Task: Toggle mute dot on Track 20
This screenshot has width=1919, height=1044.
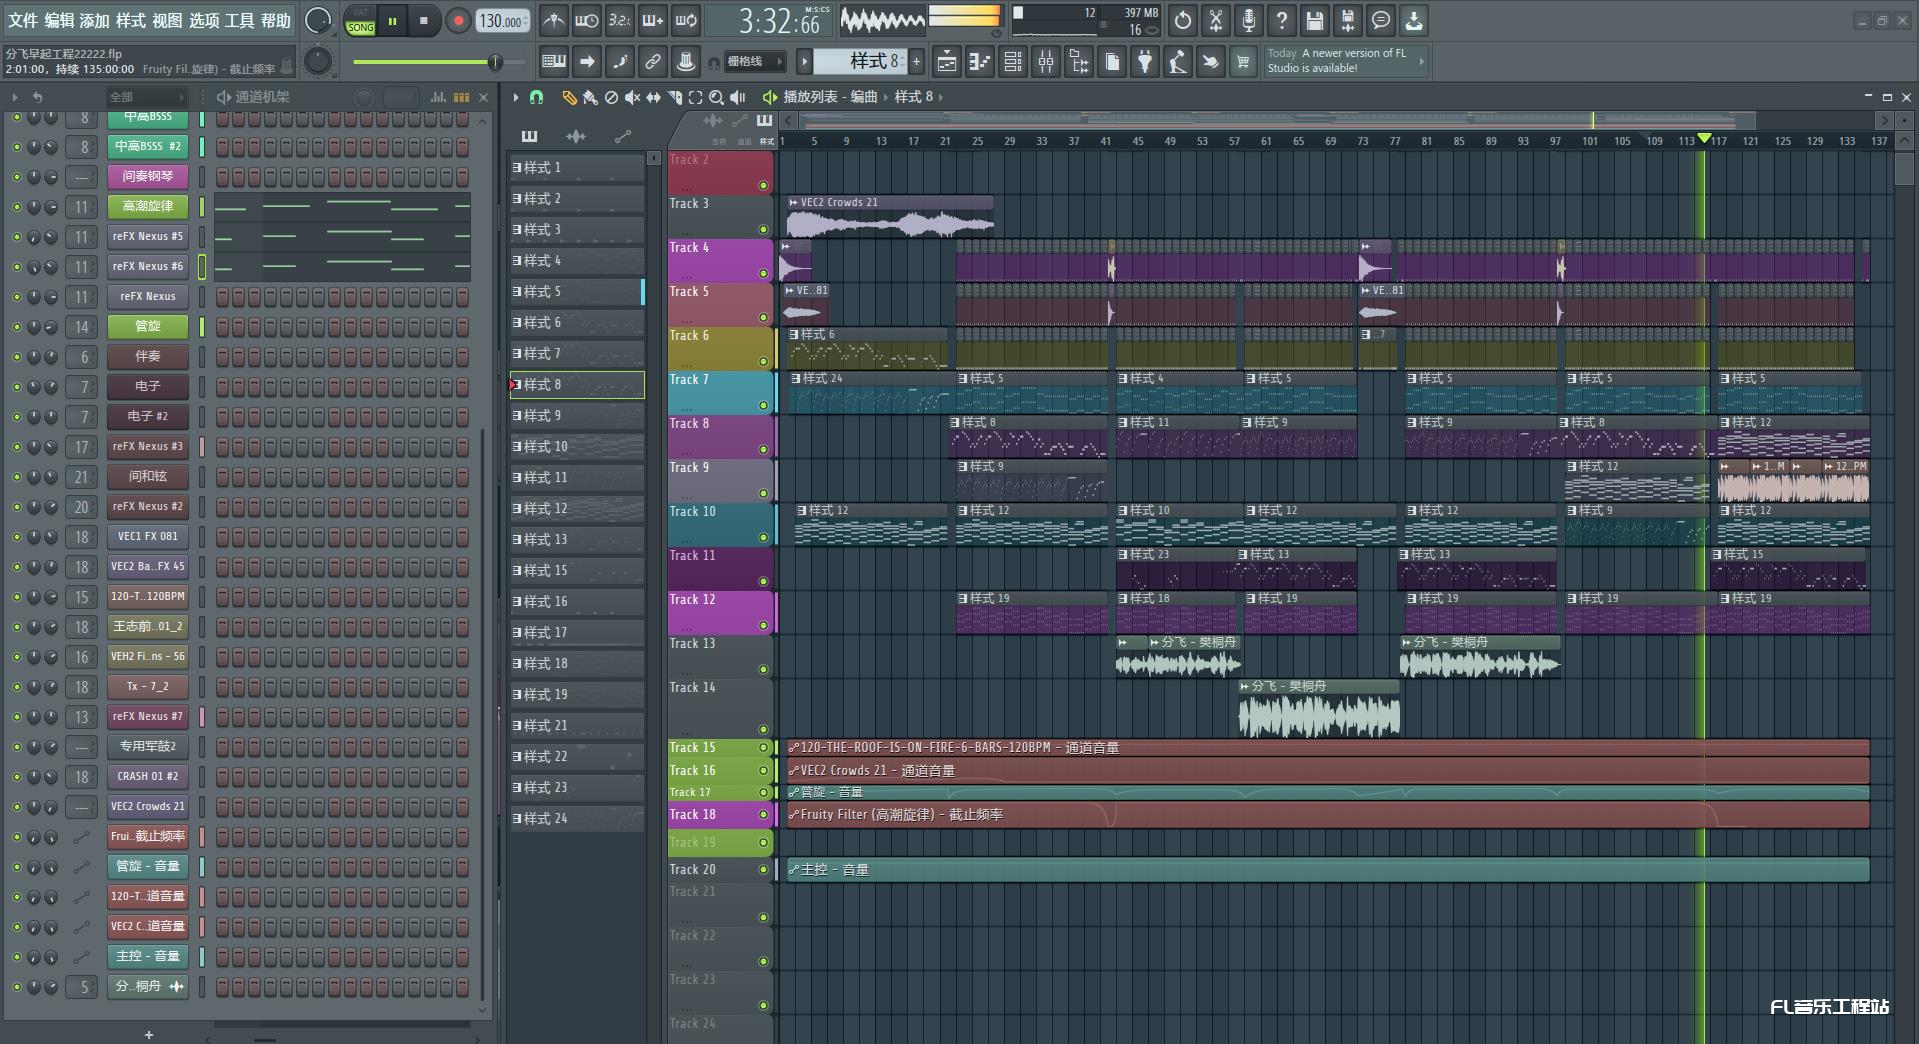Action: click(x=763, y=870)
